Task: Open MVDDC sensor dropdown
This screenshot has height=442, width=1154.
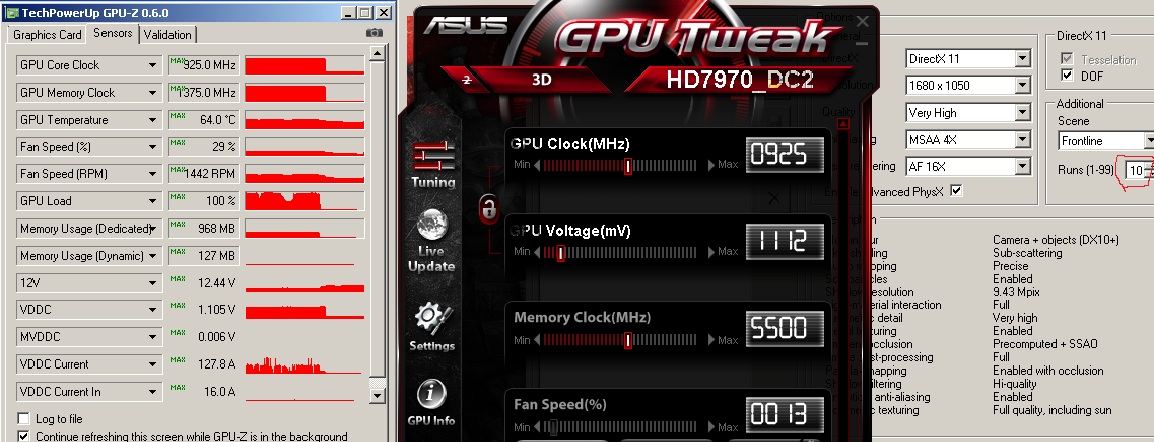Action: 152,337
